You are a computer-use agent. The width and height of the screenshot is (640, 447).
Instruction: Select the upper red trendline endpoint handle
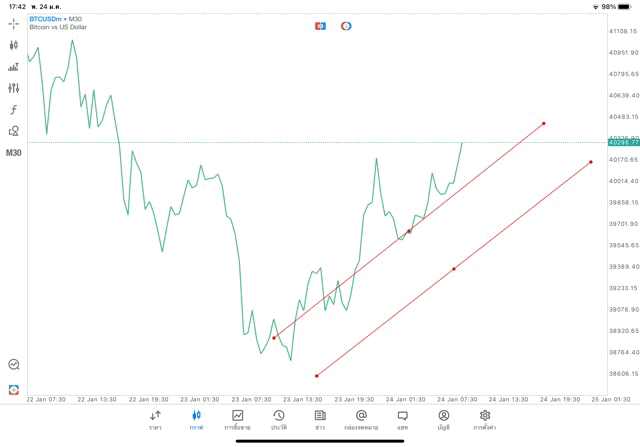(x=544, y=124)
